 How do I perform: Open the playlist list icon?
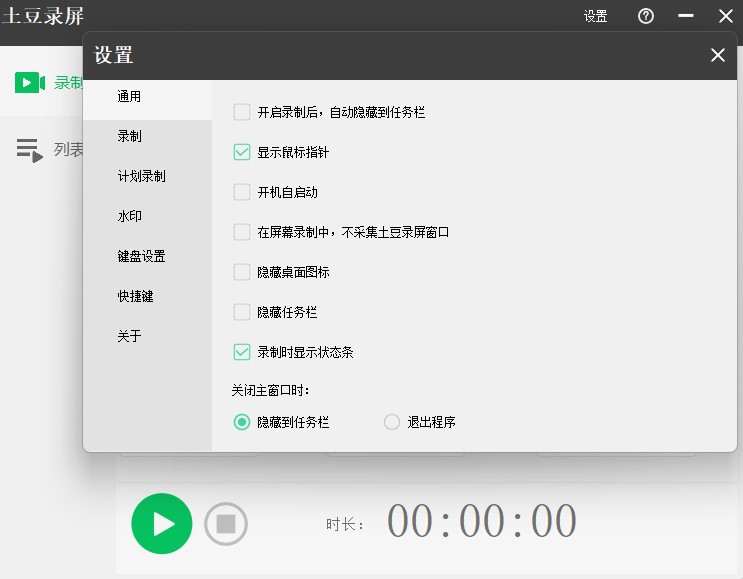[x=29, y=150]
